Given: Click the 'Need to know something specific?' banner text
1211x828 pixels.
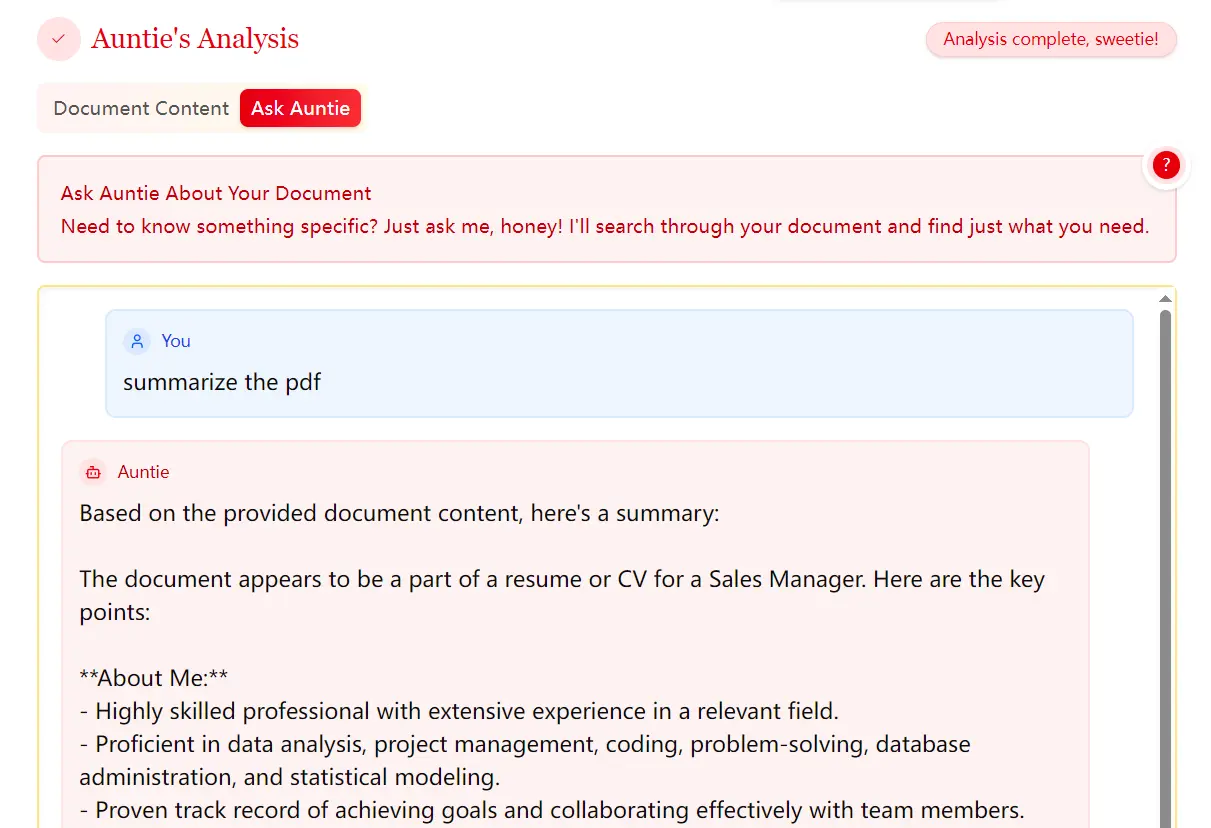Looking at the screenshot, I should coord(604,226).
